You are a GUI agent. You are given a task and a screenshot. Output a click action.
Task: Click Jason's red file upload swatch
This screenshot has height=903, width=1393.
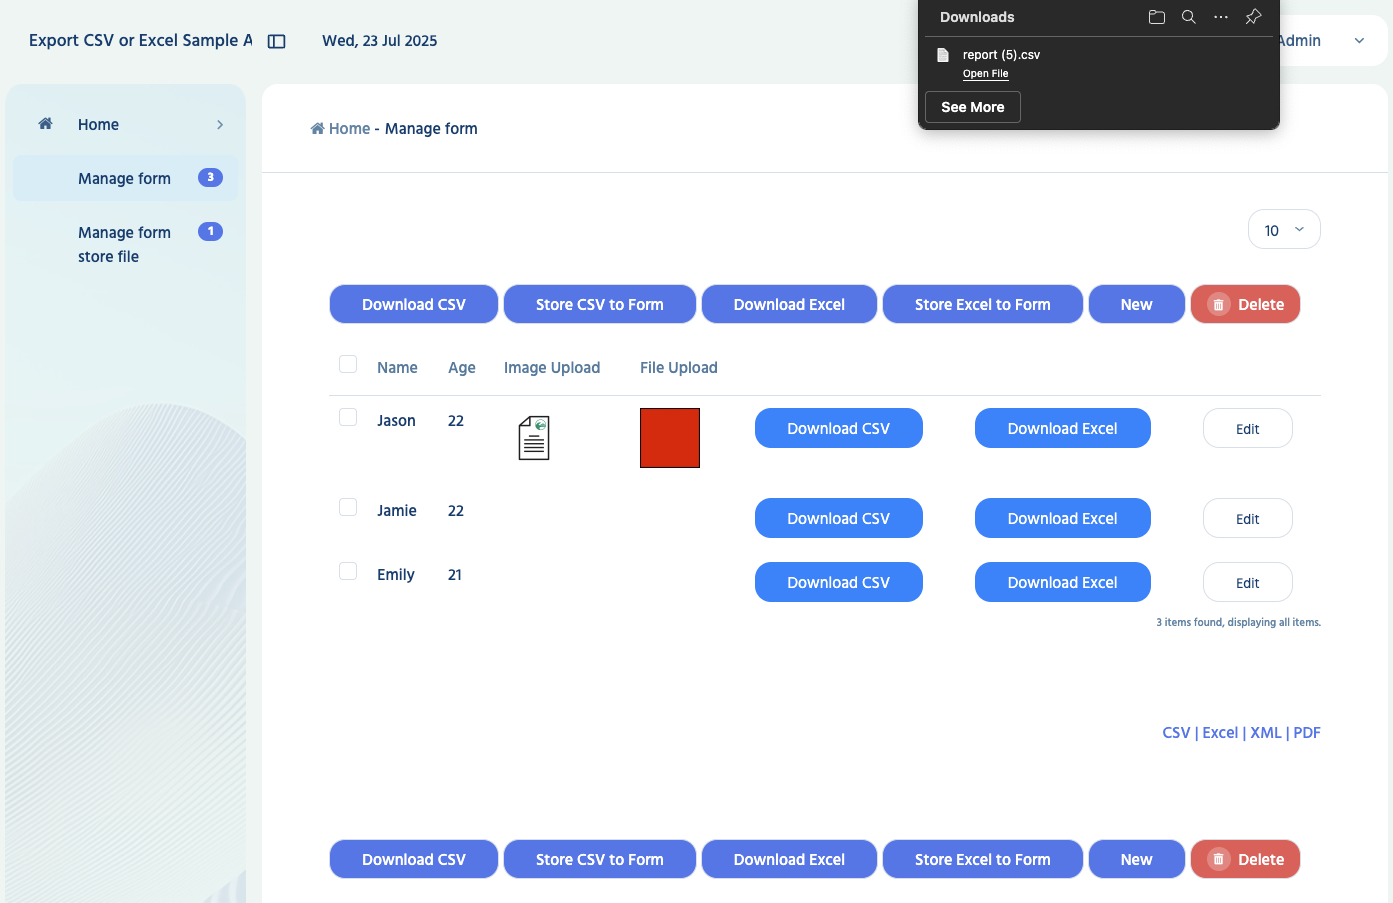[x=670, y=438]
